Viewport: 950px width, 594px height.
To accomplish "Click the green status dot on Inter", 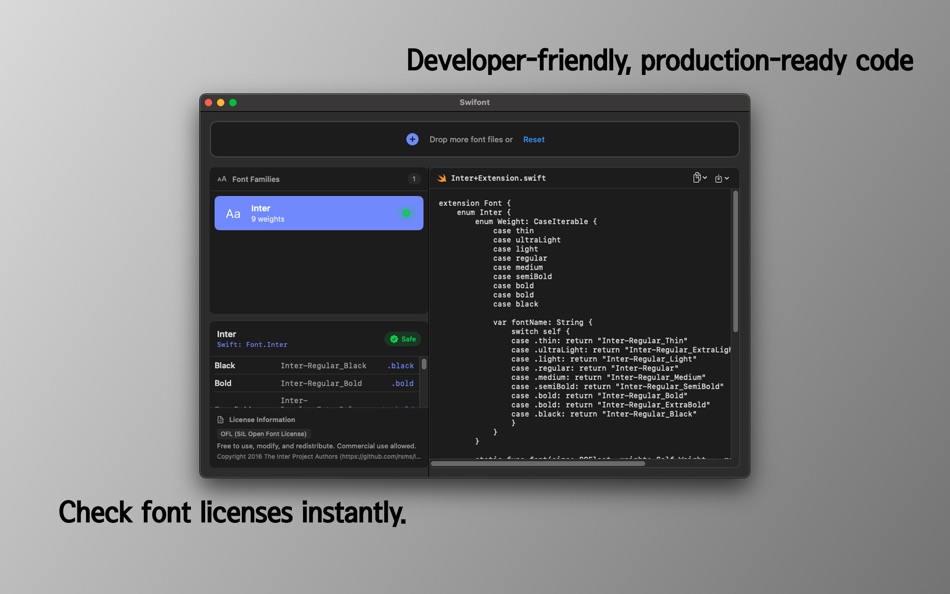I will [x=406, y=213].
